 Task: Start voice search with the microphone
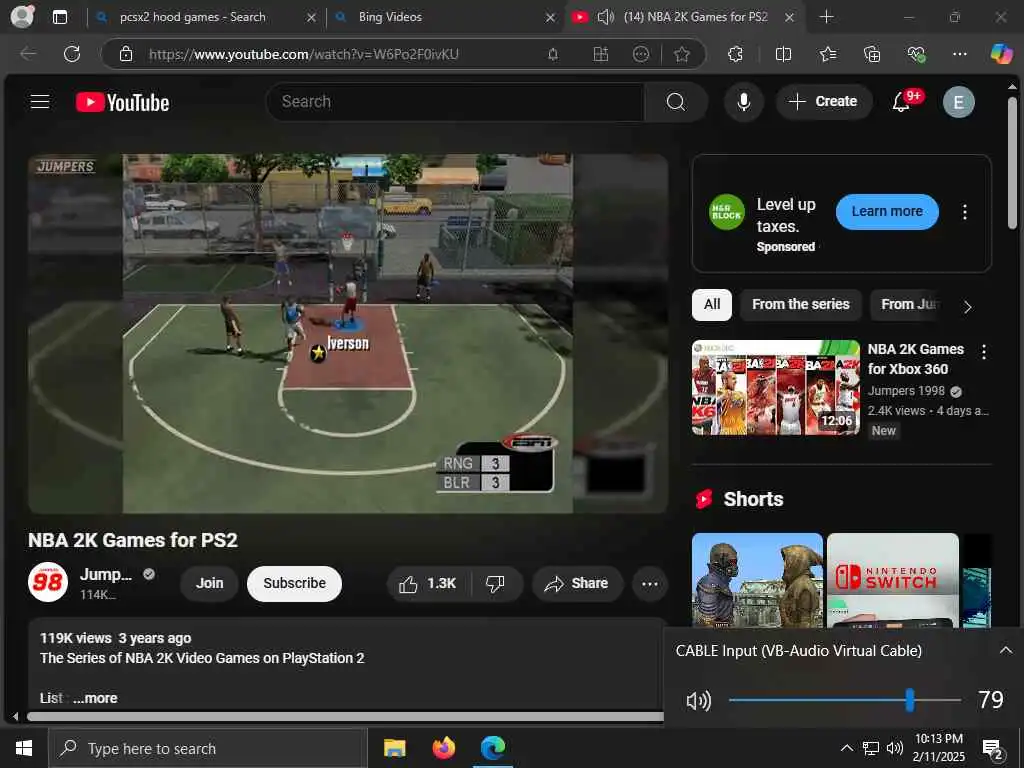click(743, 102)
